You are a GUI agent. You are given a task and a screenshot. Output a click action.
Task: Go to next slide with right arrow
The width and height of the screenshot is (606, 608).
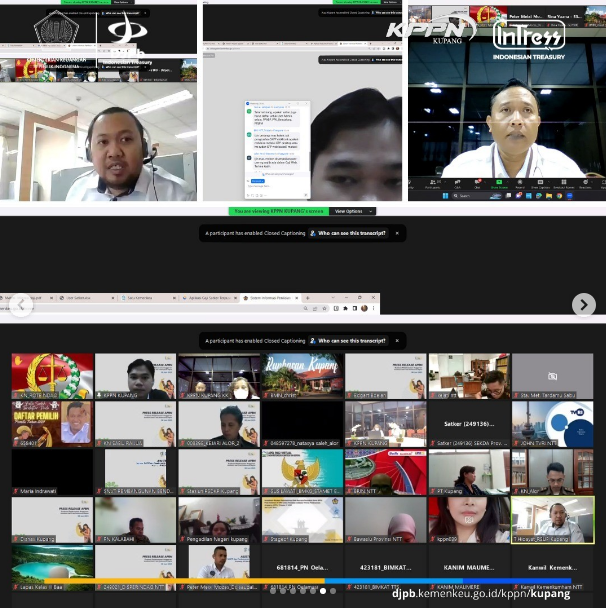(583, 304)
